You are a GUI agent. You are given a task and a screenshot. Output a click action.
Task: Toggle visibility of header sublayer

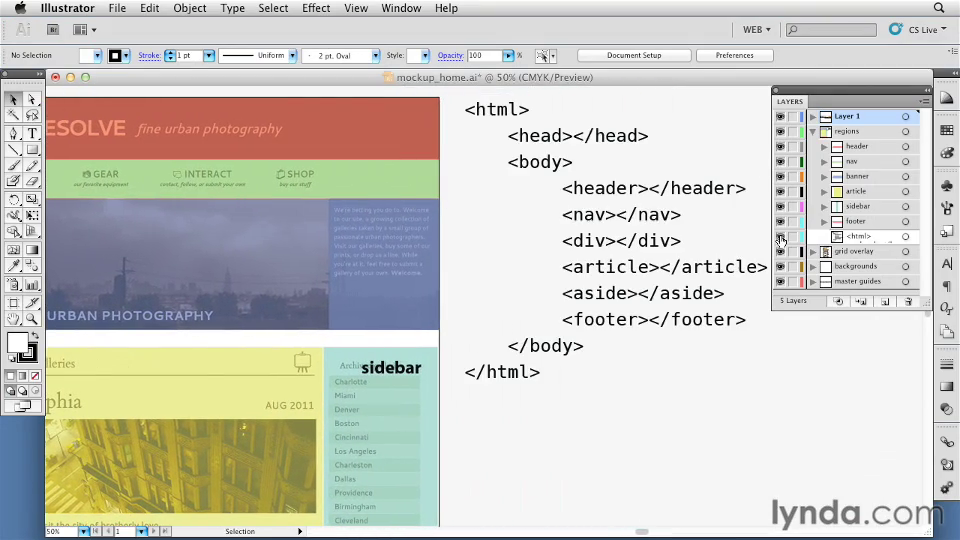click(x=780, y=146)
